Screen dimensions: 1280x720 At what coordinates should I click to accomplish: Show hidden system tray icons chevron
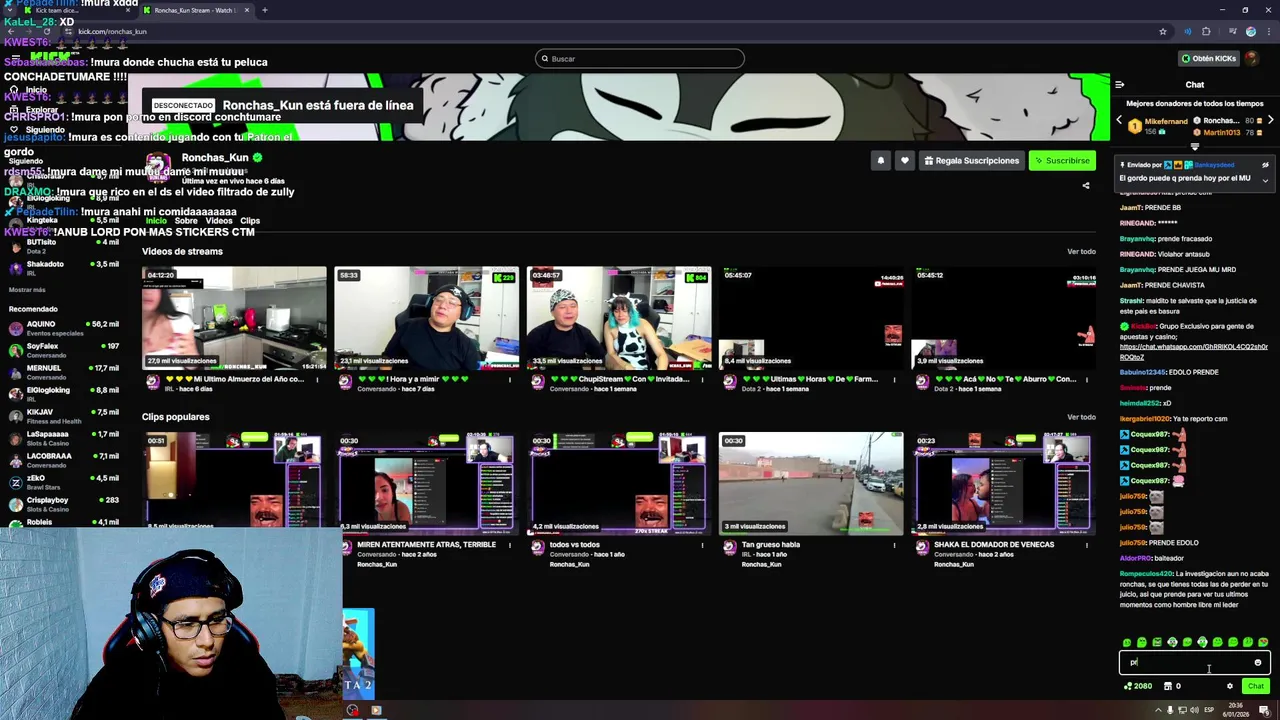pyautogui.click(x=1158, y=710)
